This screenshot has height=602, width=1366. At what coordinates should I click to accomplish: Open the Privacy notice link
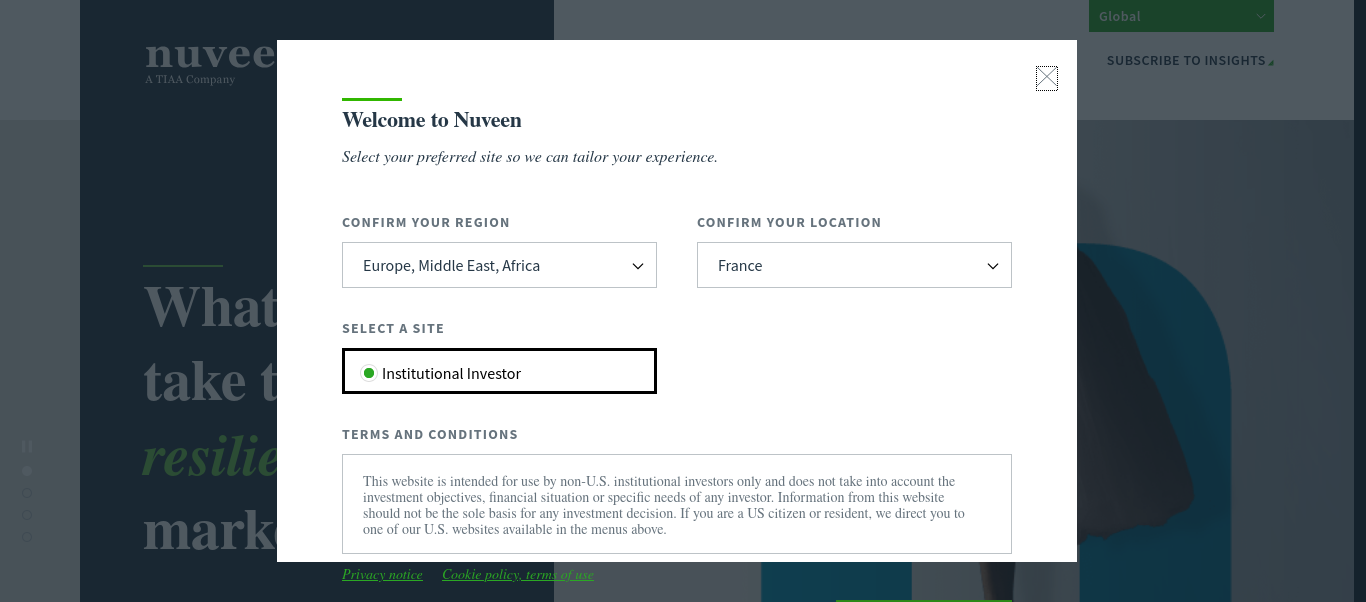[382, 575]
